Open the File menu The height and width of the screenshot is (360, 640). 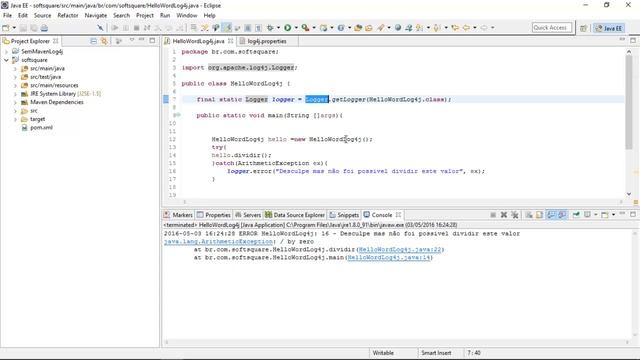[7, 16]
